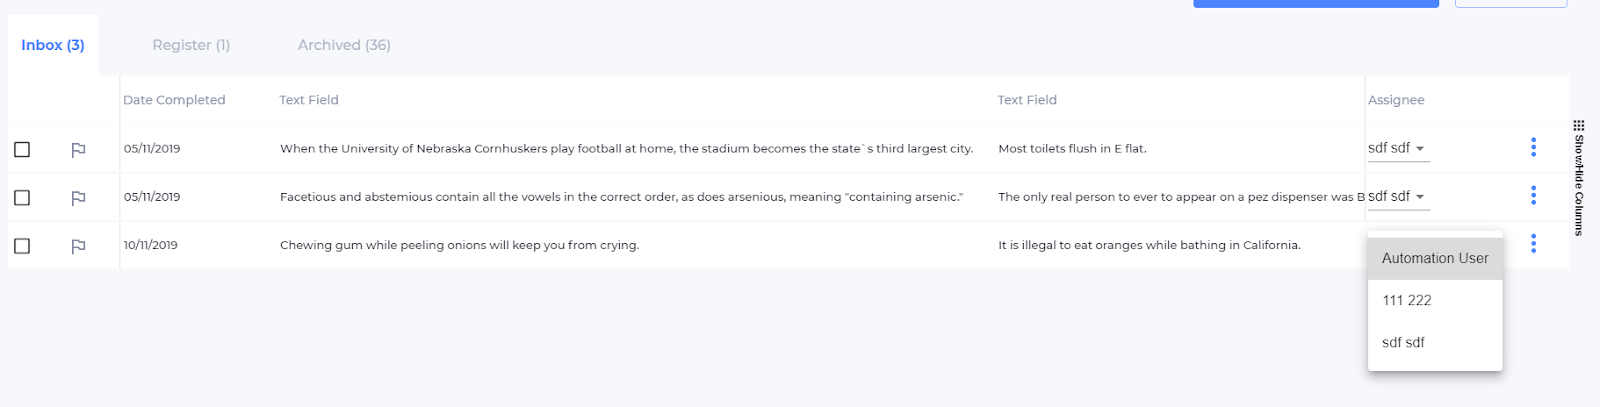Click the Show/Hide Columns grid icon
The width and height of the screenshot is (1600, 407).
pyautogui.click(x=1579, y=126)
